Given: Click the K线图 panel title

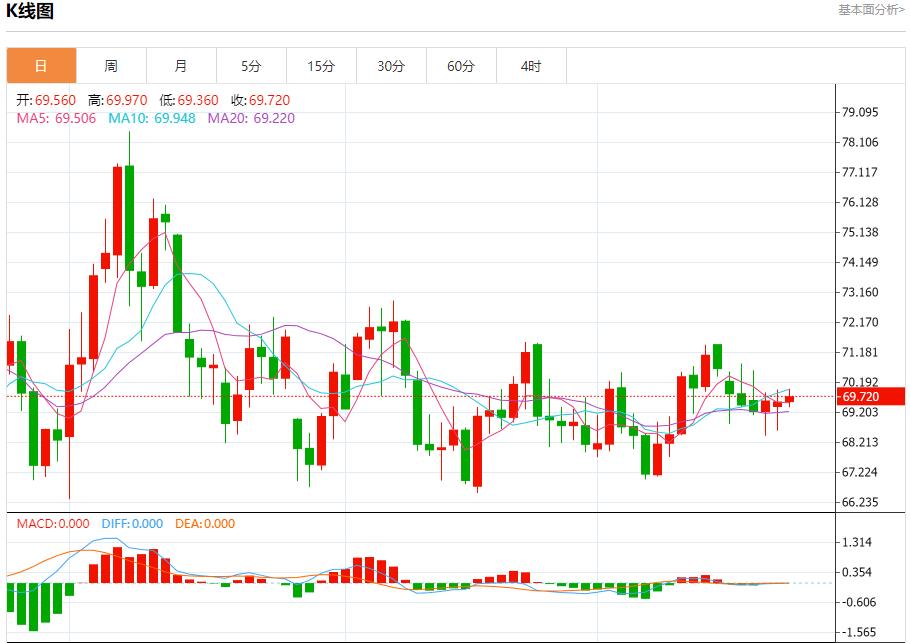Looking at the screenshot, I should point(31,12).
